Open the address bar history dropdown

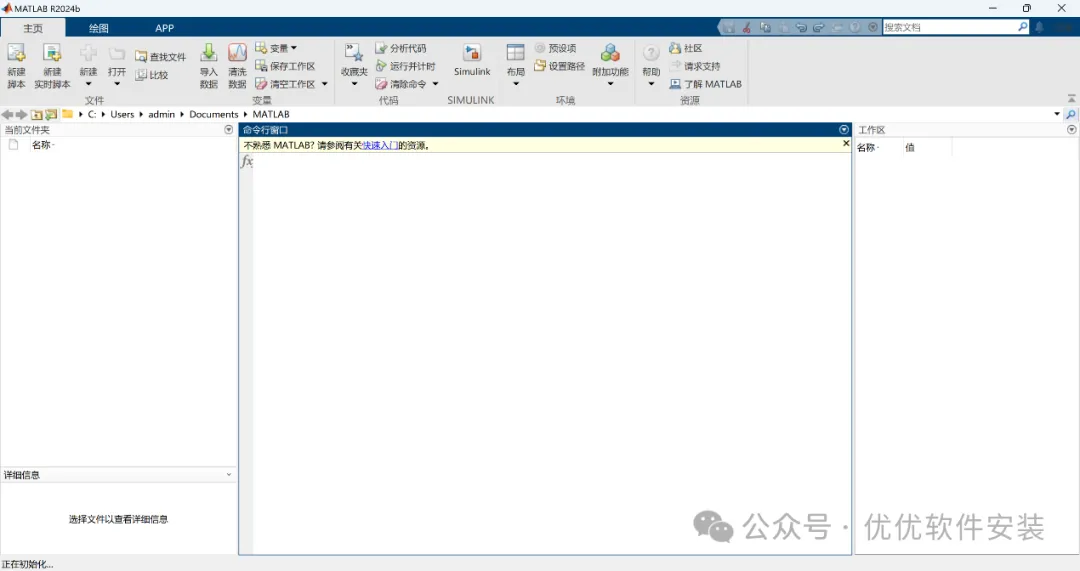[x=1057, y=114]
